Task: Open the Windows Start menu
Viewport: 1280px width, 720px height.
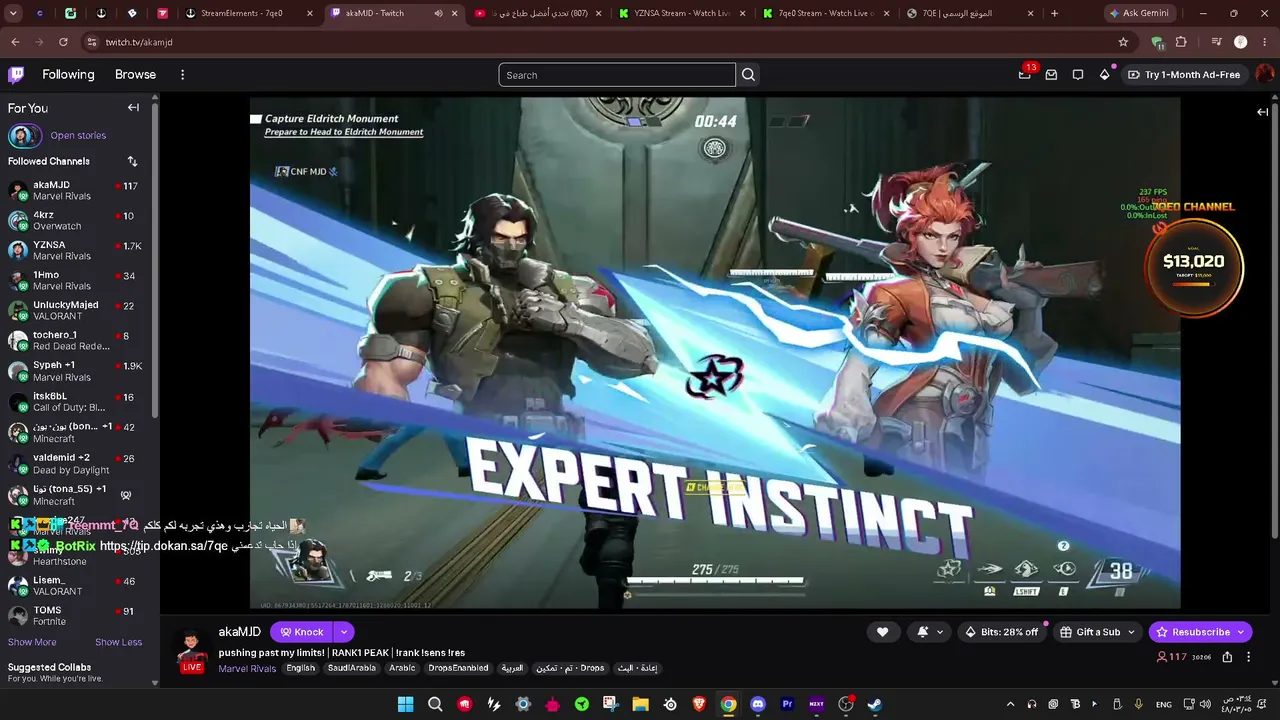Action: [406, 704]
